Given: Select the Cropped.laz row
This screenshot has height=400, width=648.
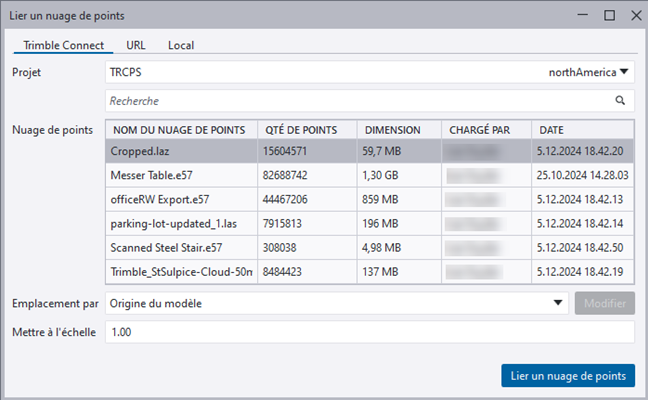Looking at the screenshot, I should click(180, 151).
